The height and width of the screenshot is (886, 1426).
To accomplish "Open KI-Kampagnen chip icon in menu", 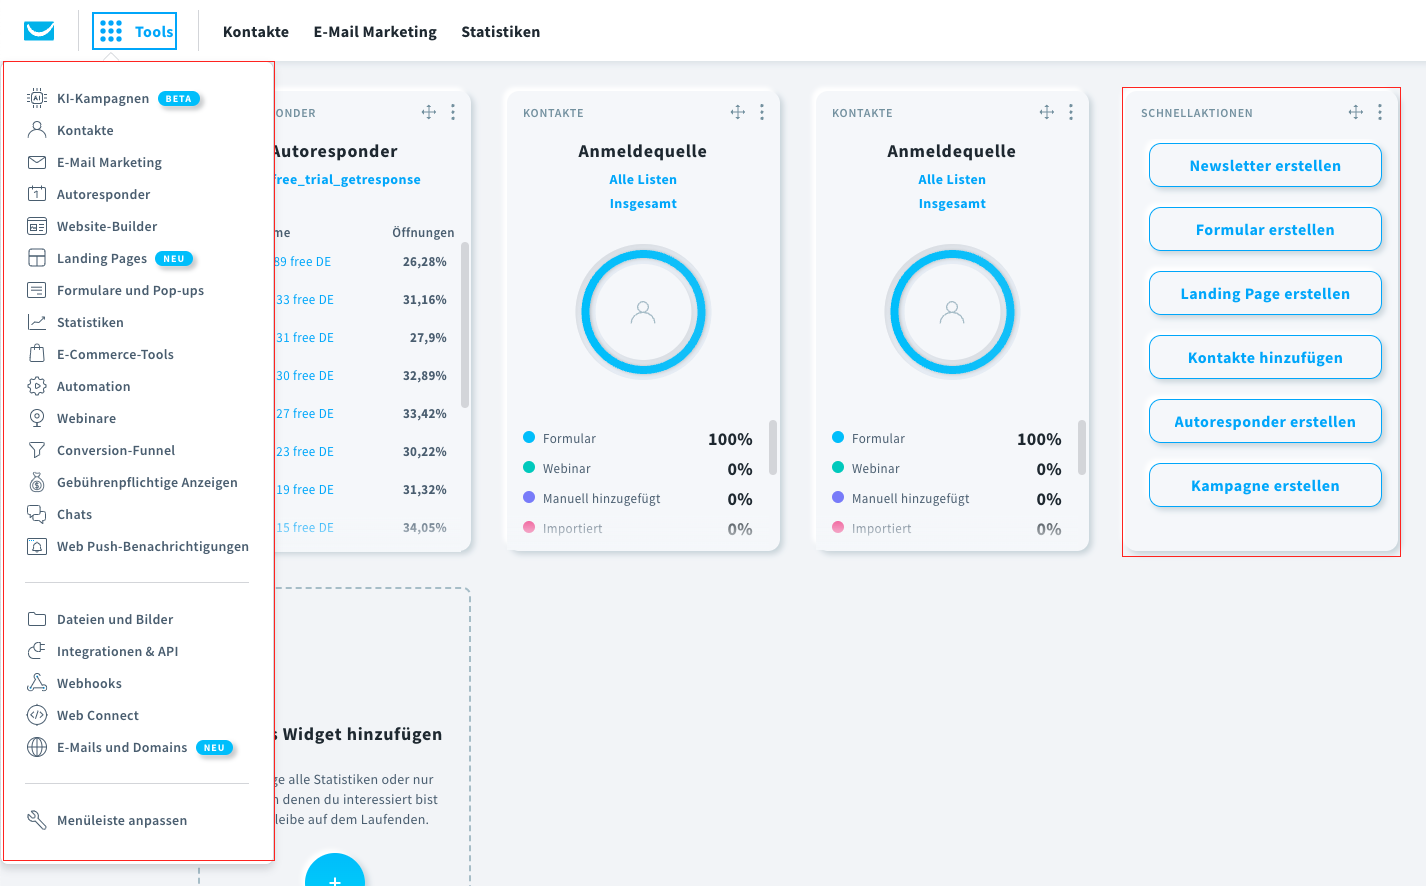I will tap(37, 98).
